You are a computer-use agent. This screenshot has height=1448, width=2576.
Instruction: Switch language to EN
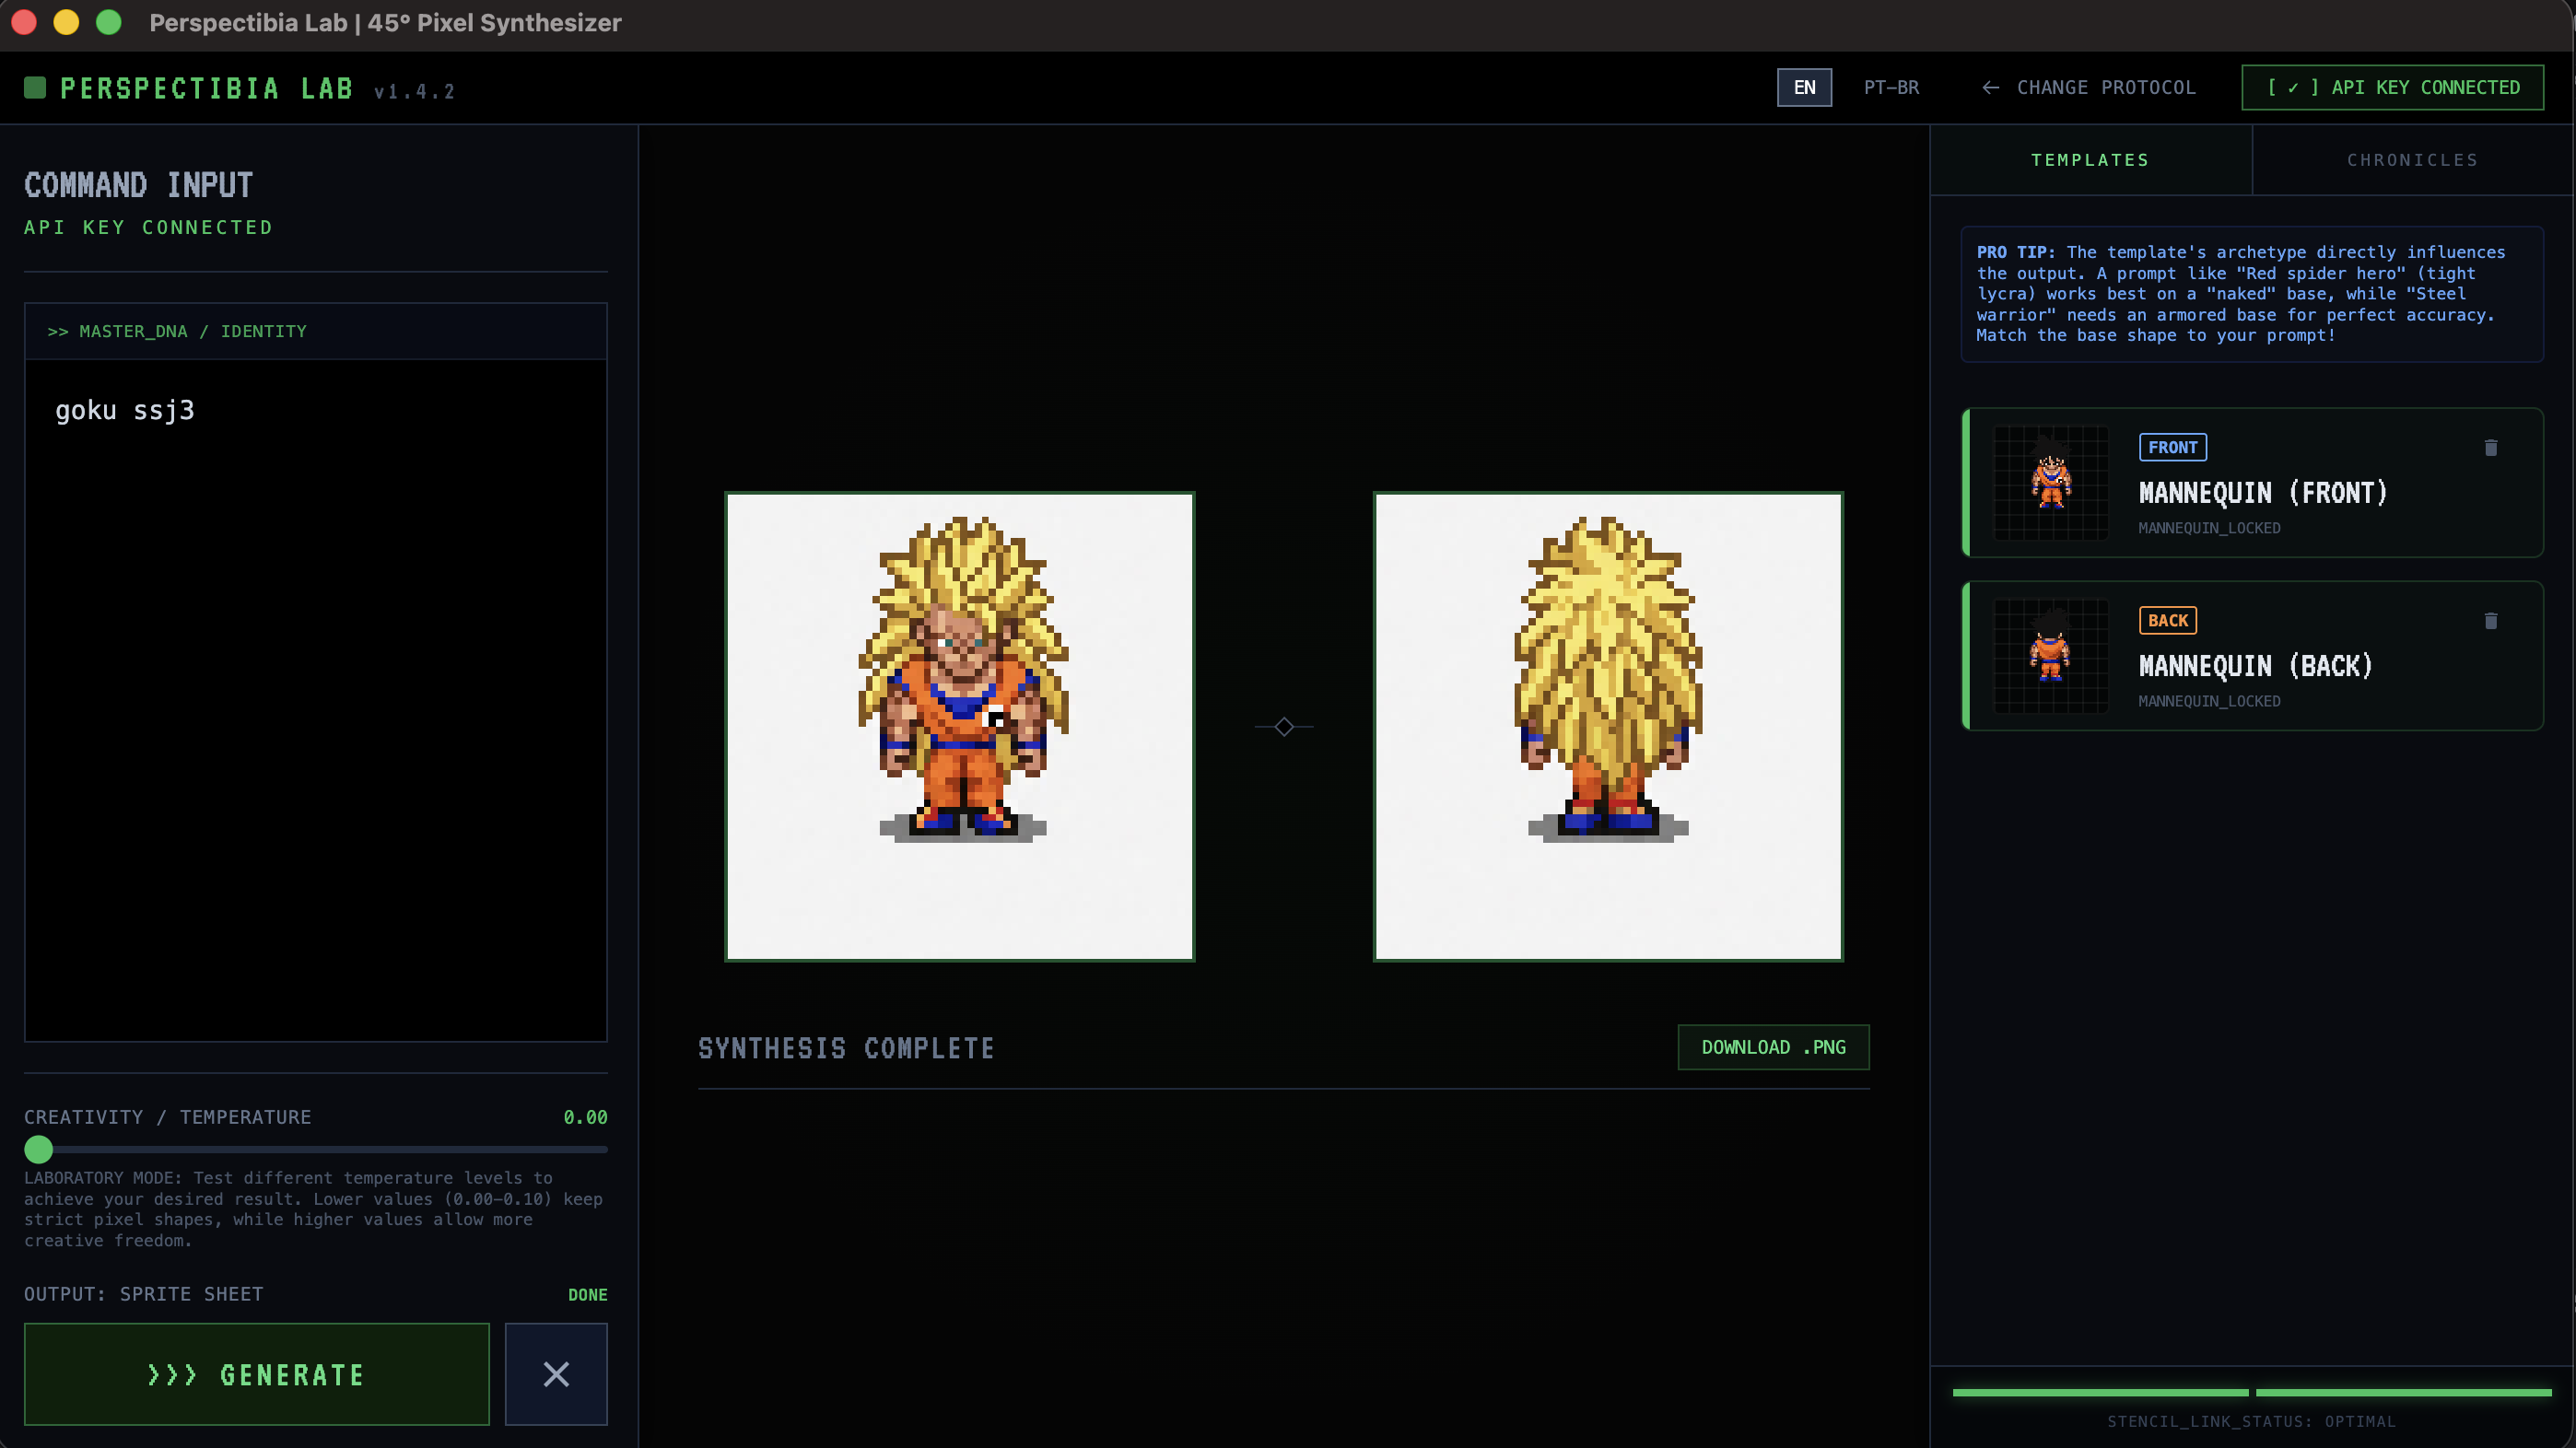[1804, 88]
